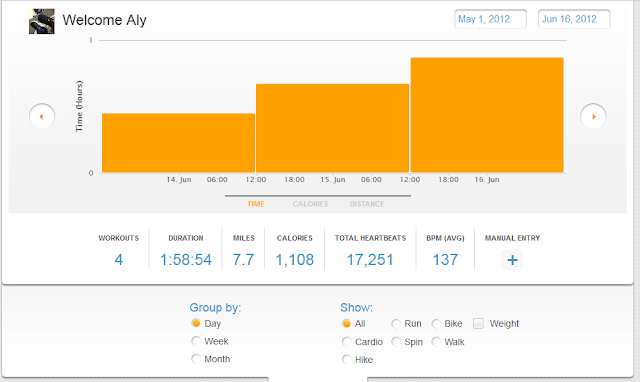Show only Walk workouts
This screenshot has width=640, height=382.
click(436, 342)
